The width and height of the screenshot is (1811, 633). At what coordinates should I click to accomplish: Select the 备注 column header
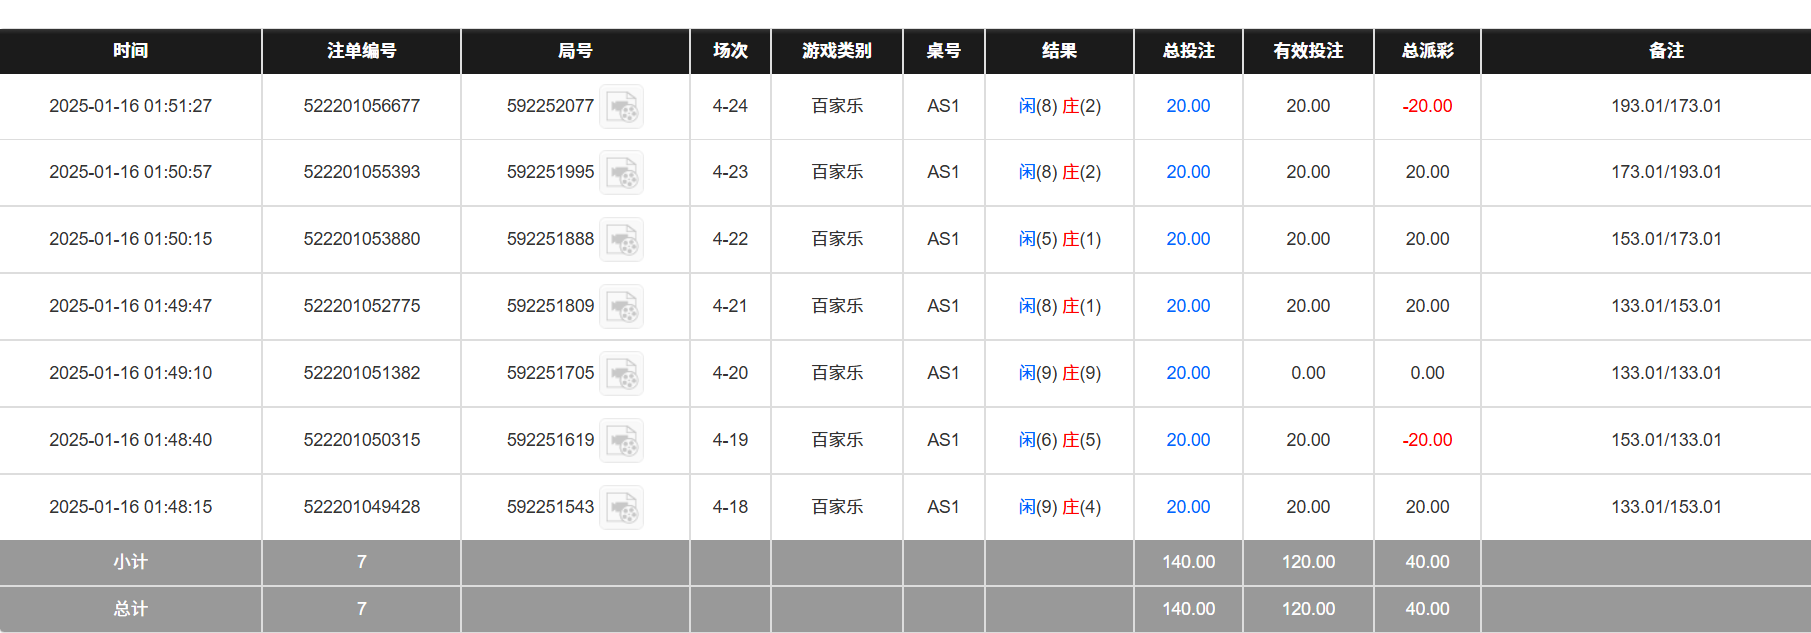point(1666,51)
